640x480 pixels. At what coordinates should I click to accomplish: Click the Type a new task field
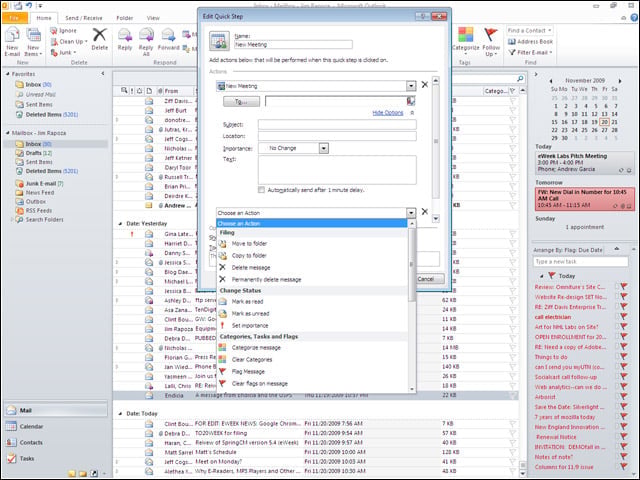(x=580, y=262)
